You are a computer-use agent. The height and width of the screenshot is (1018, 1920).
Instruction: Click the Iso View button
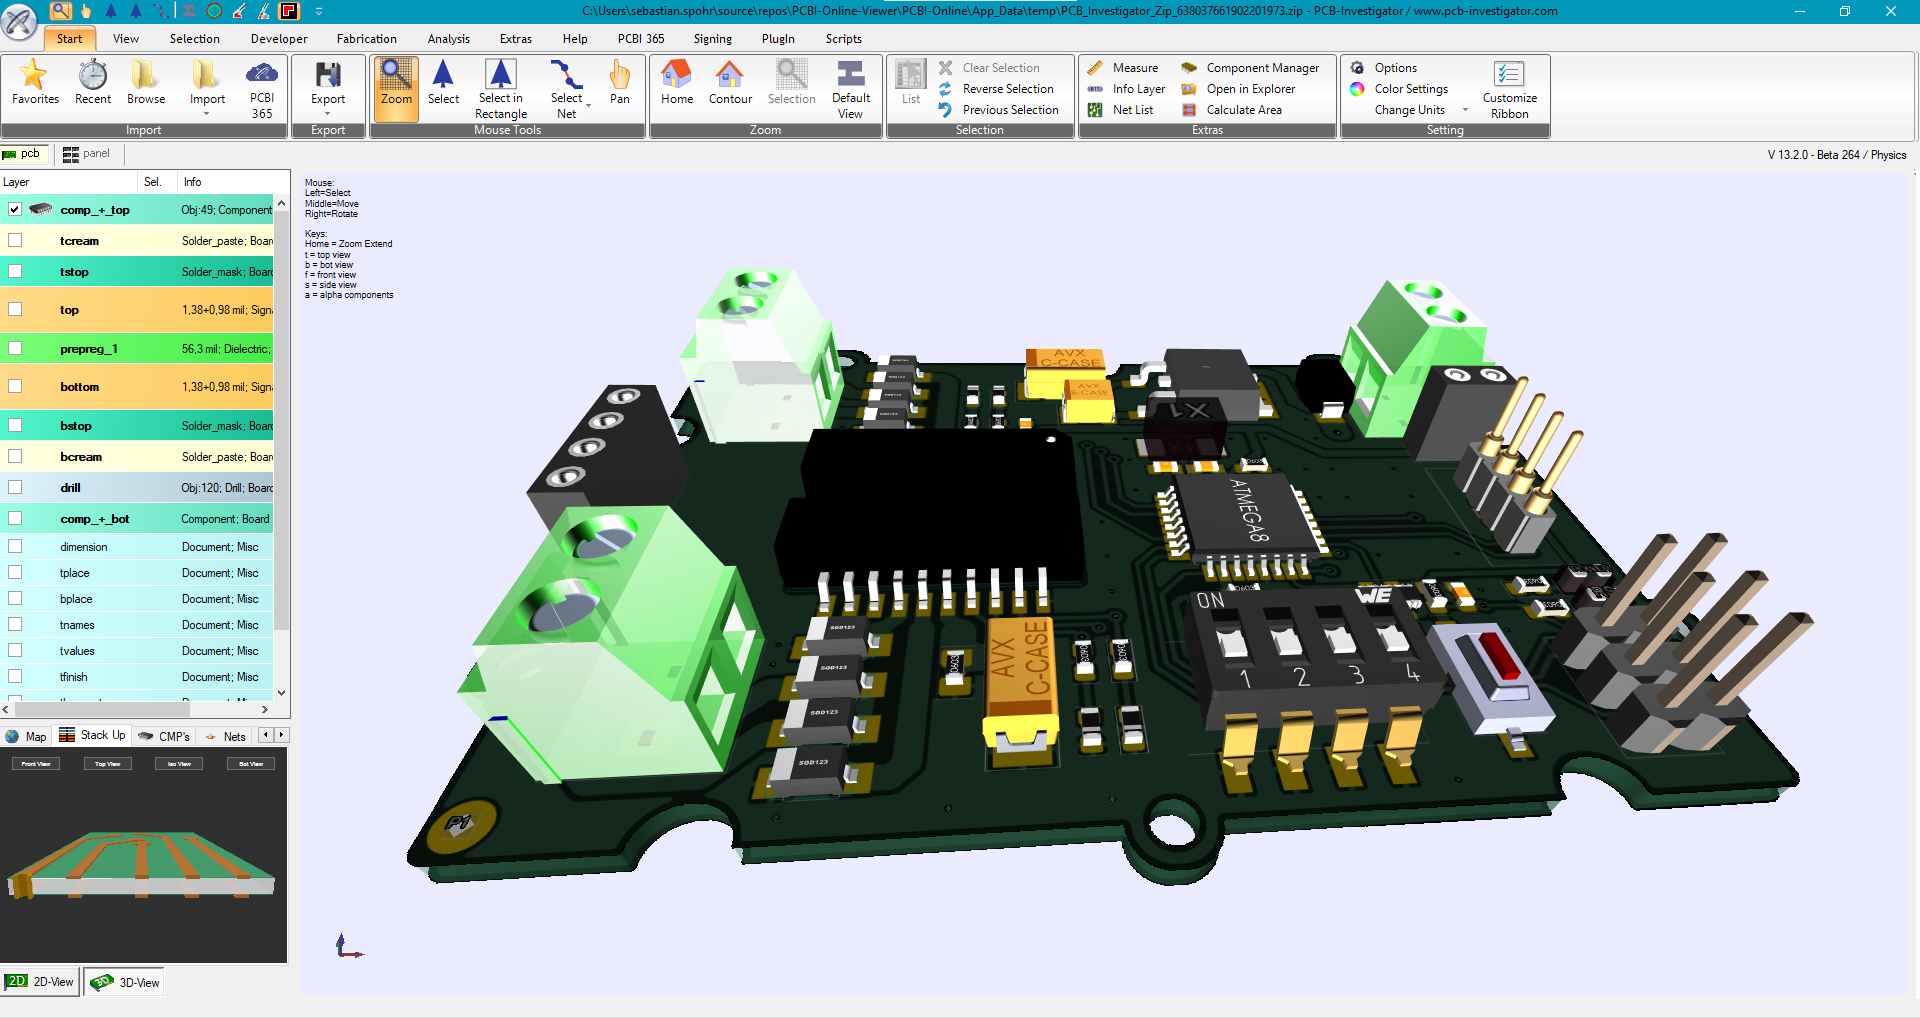click(x=178, y=763)
